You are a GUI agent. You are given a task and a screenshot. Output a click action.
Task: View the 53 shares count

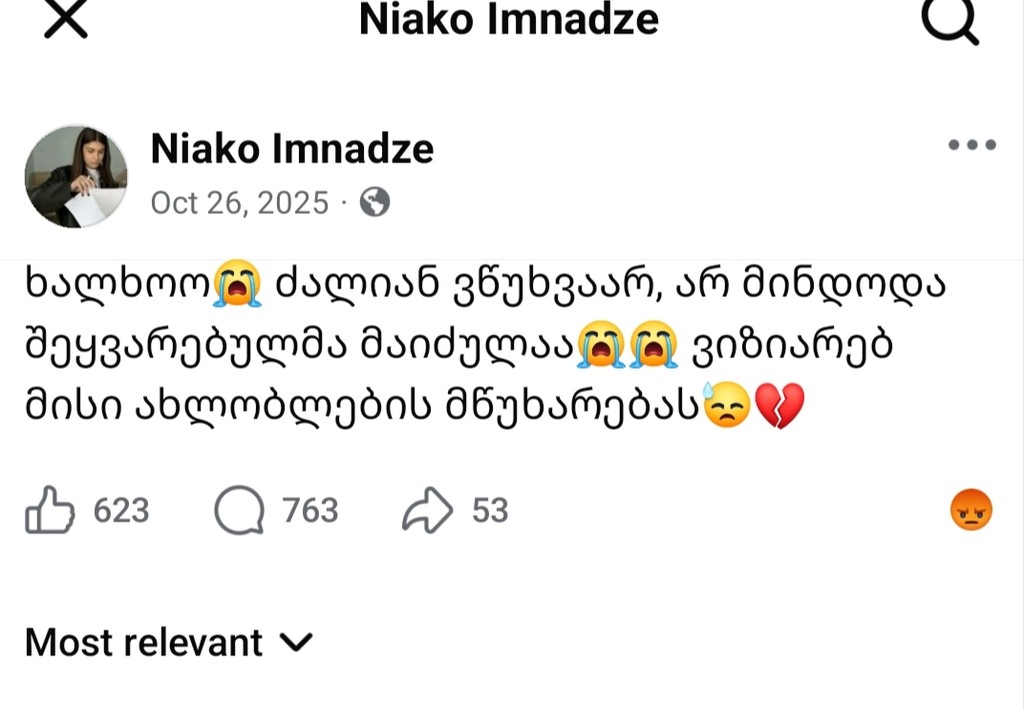(490, 511)
